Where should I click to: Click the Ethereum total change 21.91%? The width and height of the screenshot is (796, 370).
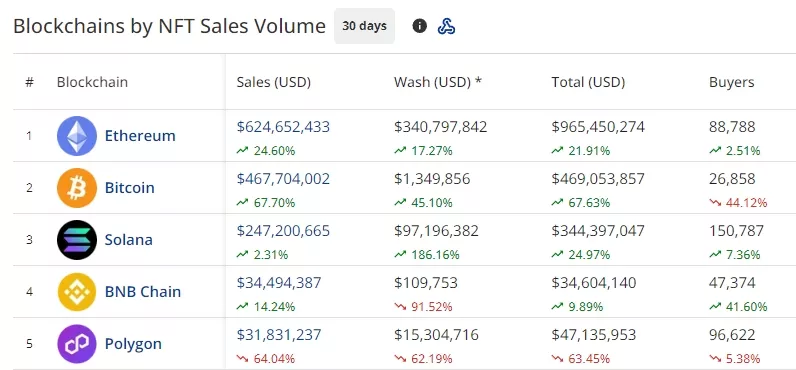581,151
